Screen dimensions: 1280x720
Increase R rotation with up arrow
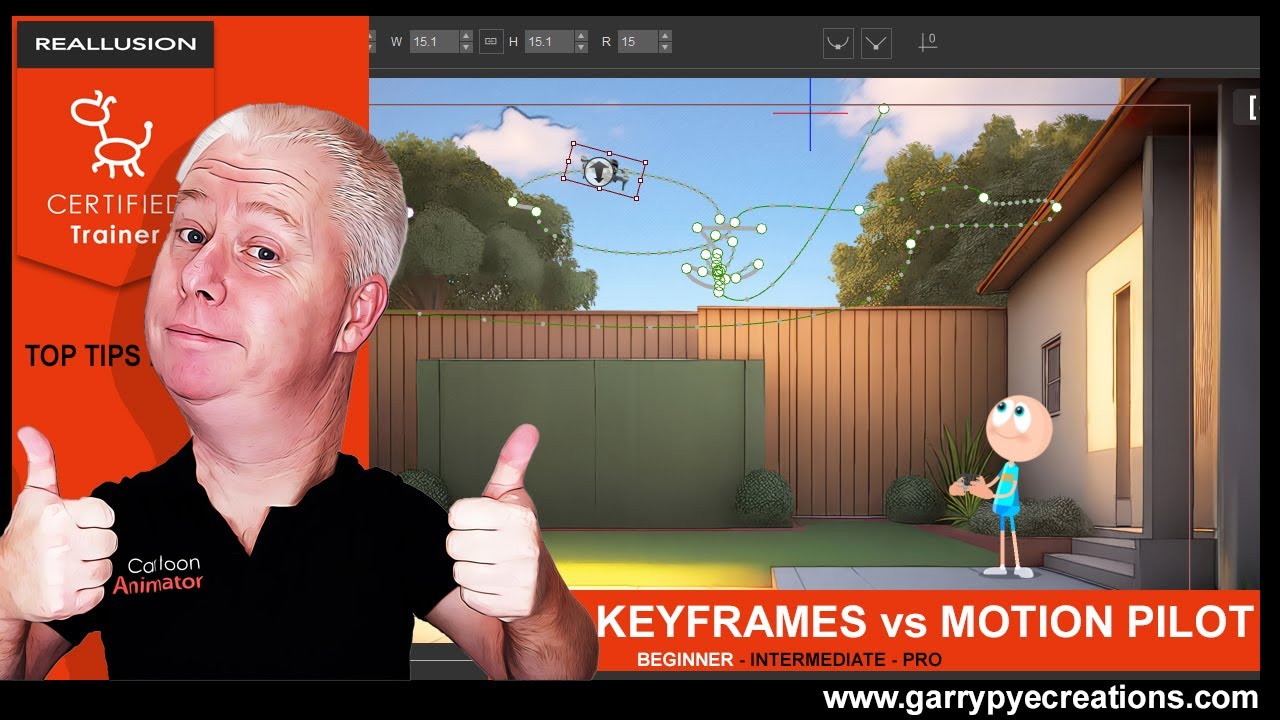[x=665, y=36]
